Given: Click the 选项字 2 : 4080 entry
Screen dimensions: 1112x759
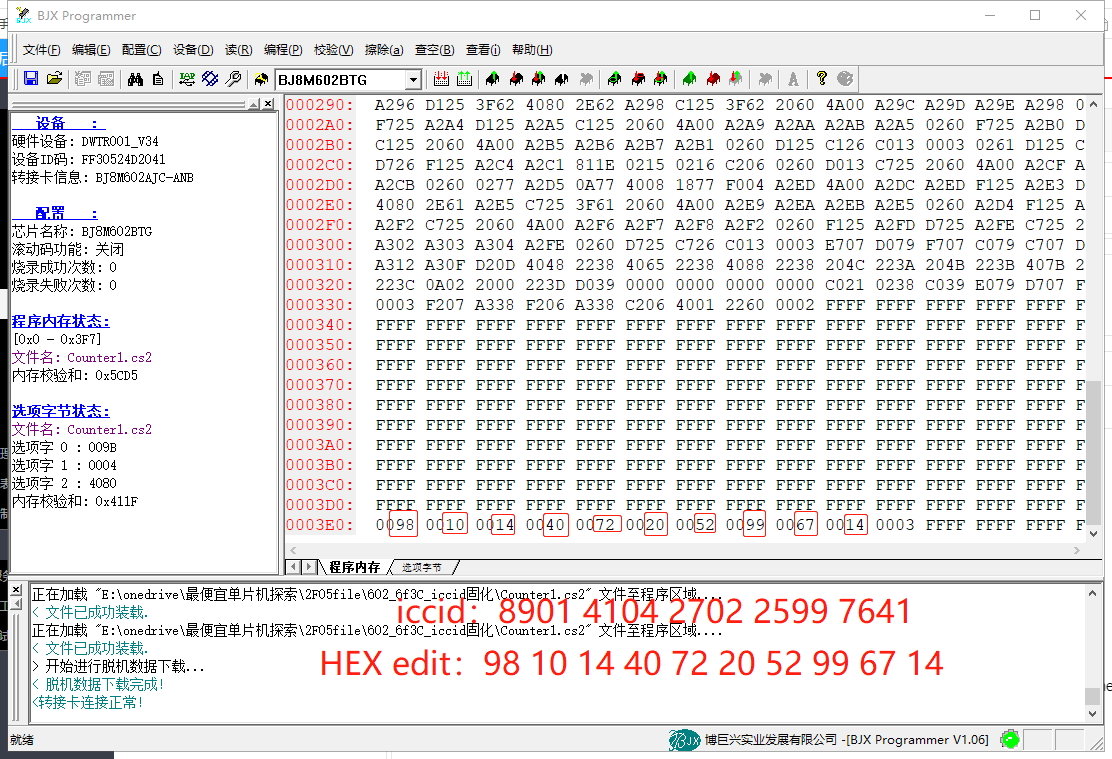Looking at the screenshot, I should tap(65, 483).
